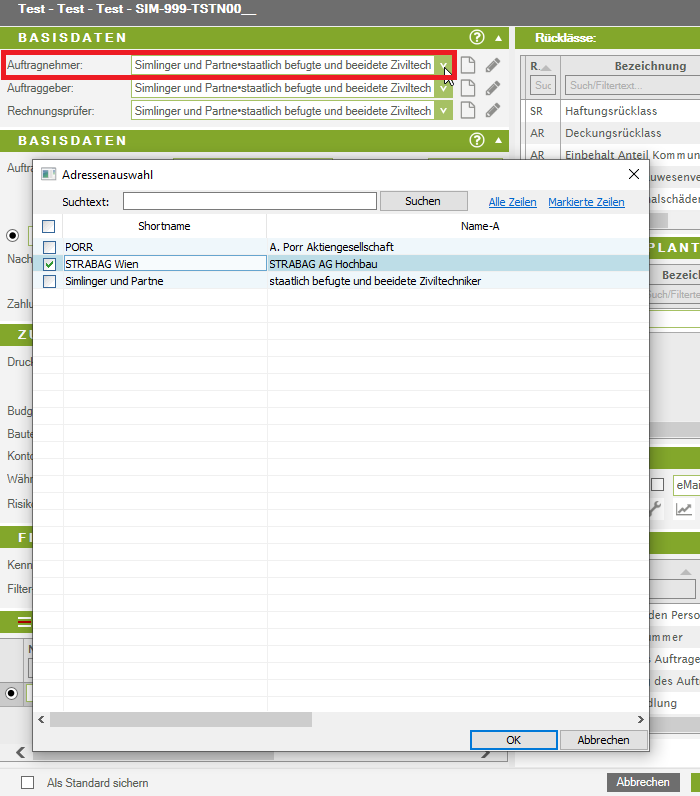Expand the Auftraggeber dropdown
The width and height of the screenshot is (700, 796).
pos(443,88)
